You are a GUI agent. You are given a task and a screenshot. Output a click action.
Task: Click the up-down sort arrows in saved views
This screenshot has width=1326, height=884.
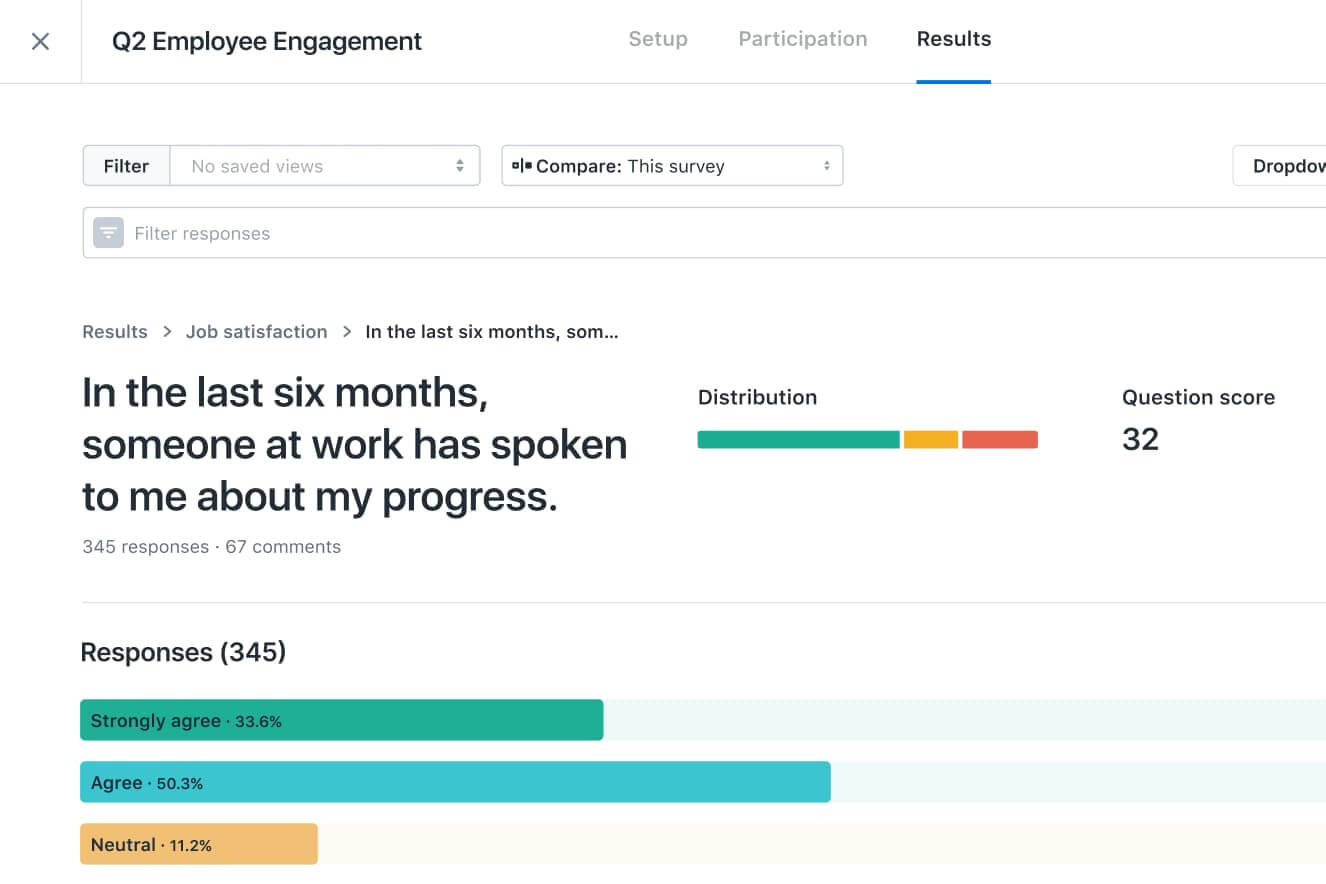coord(460,165)
